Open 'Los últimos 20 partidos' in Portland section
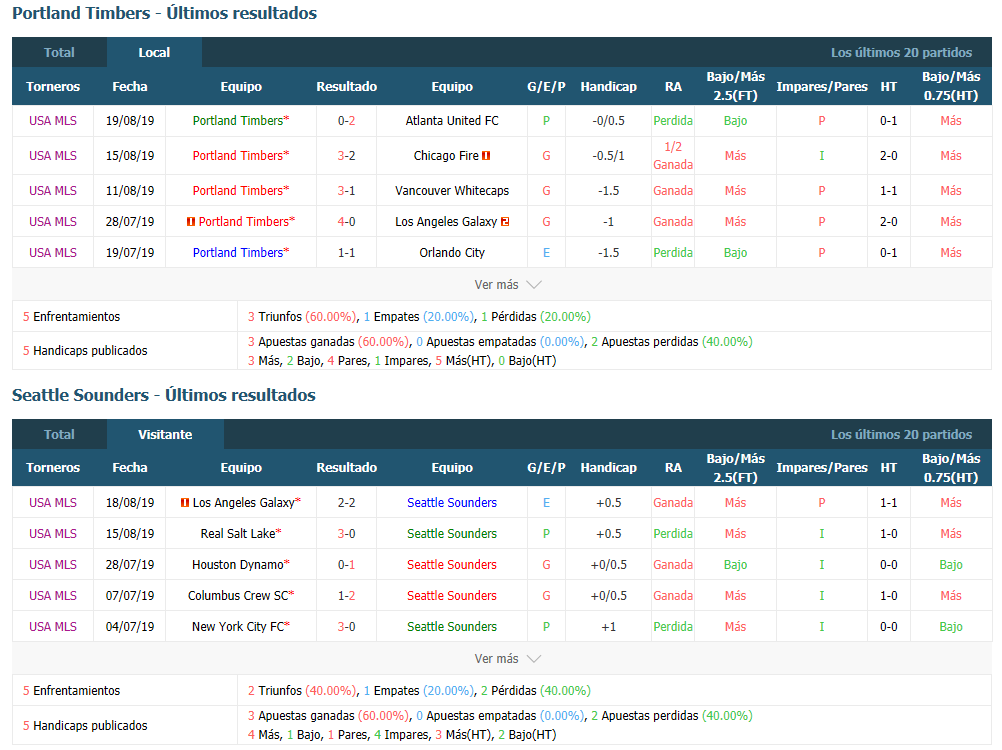 click(901, 52)
